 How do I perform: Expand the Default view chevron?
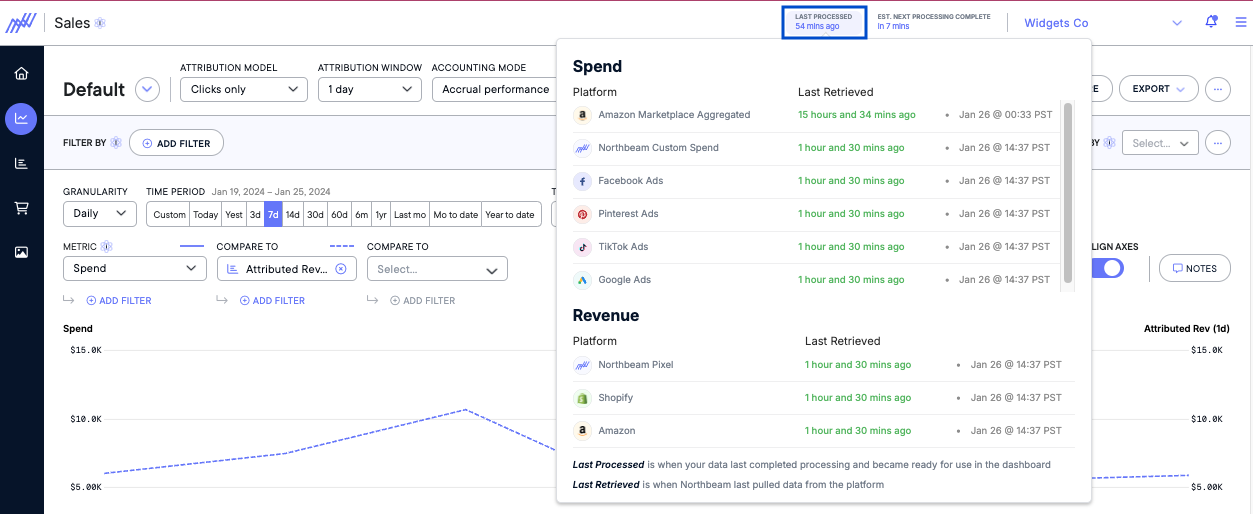point(147,89)
